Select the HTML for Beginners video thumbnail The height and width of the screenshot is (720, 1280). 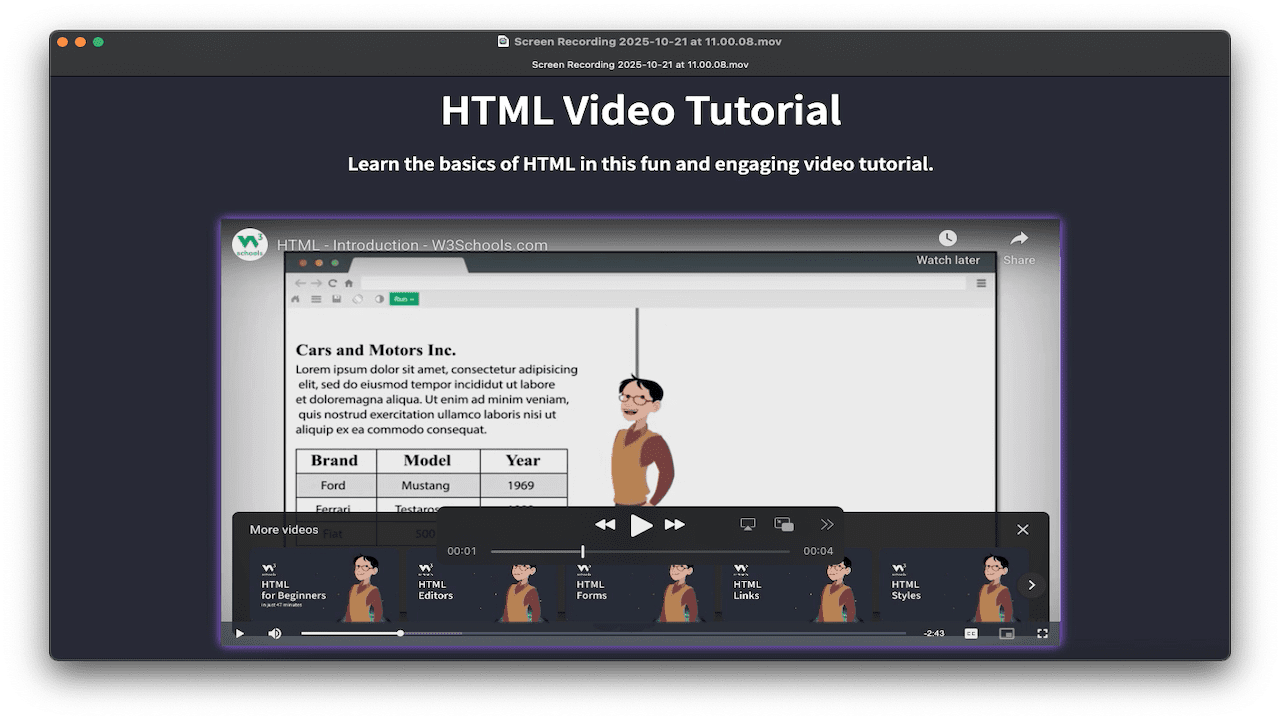[x=323, y=587]
